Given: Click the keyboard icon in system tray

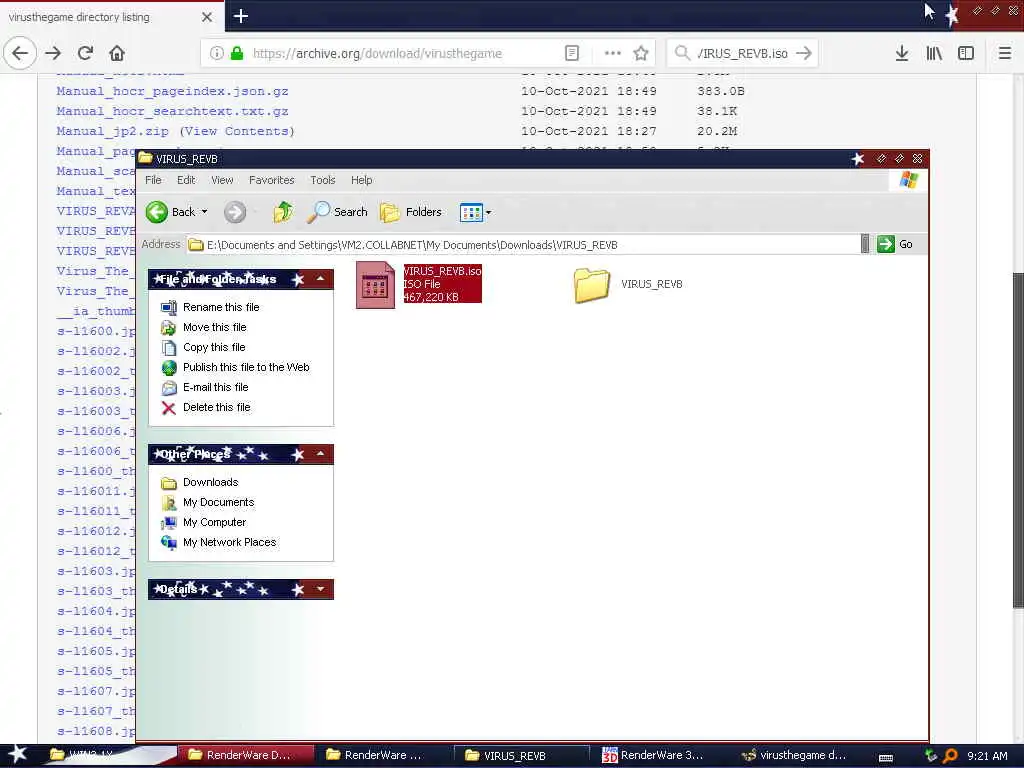Looking at the screenshot, I should 886,758.
